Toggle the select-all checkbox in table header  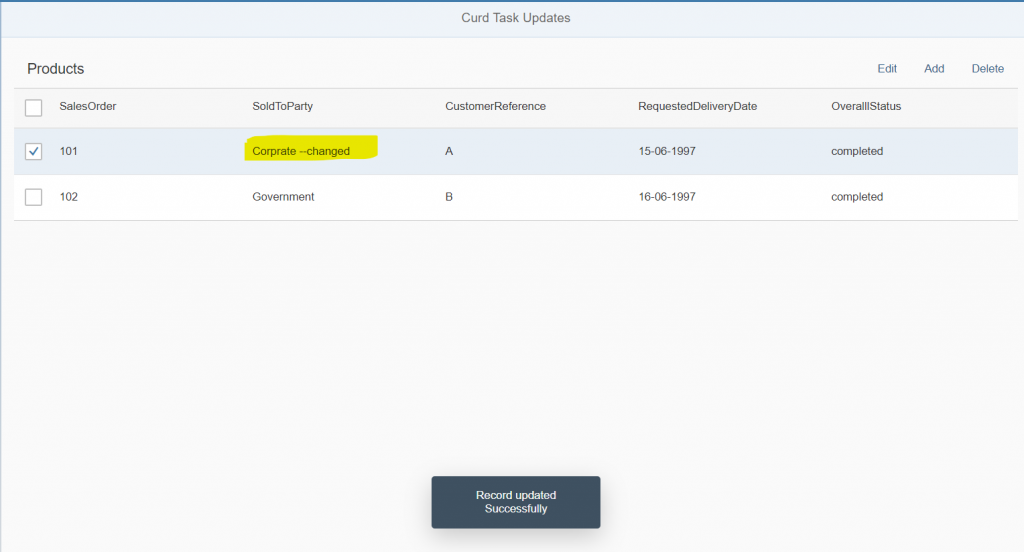[x=33, y=107]
